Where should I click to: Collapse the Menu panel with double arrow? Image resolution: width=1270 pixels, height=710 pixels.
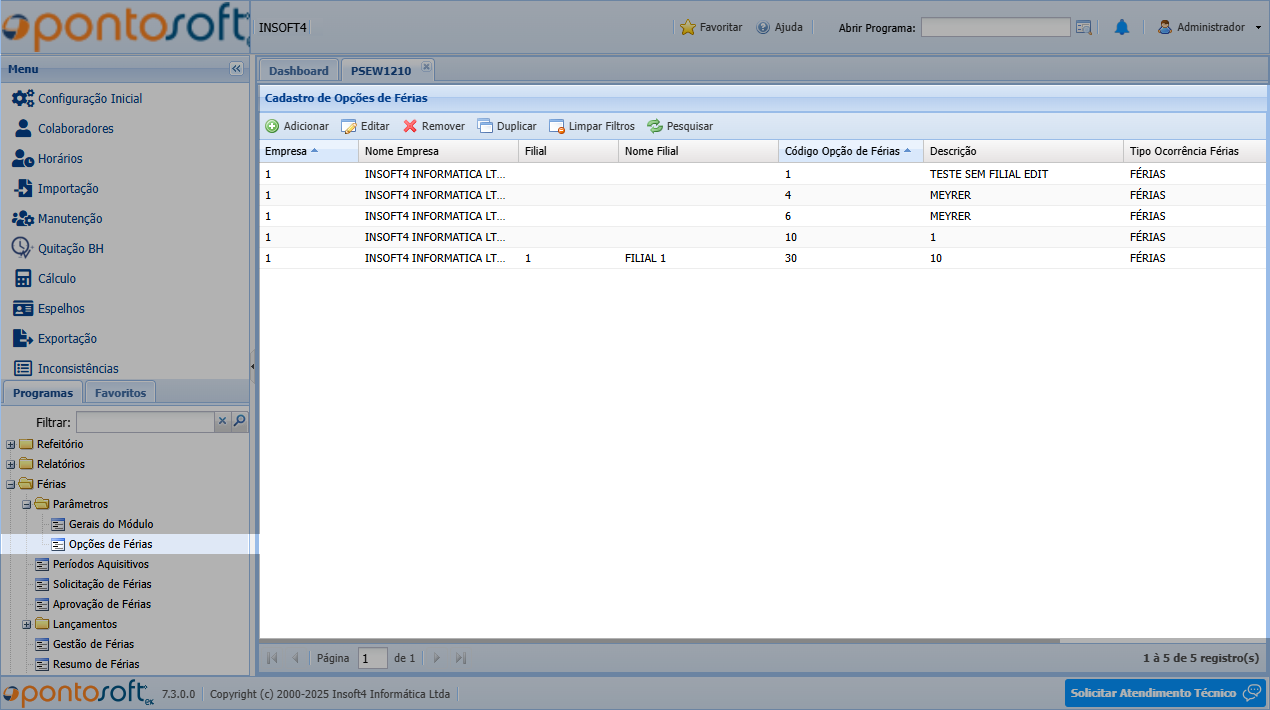[x=236, y=69]
